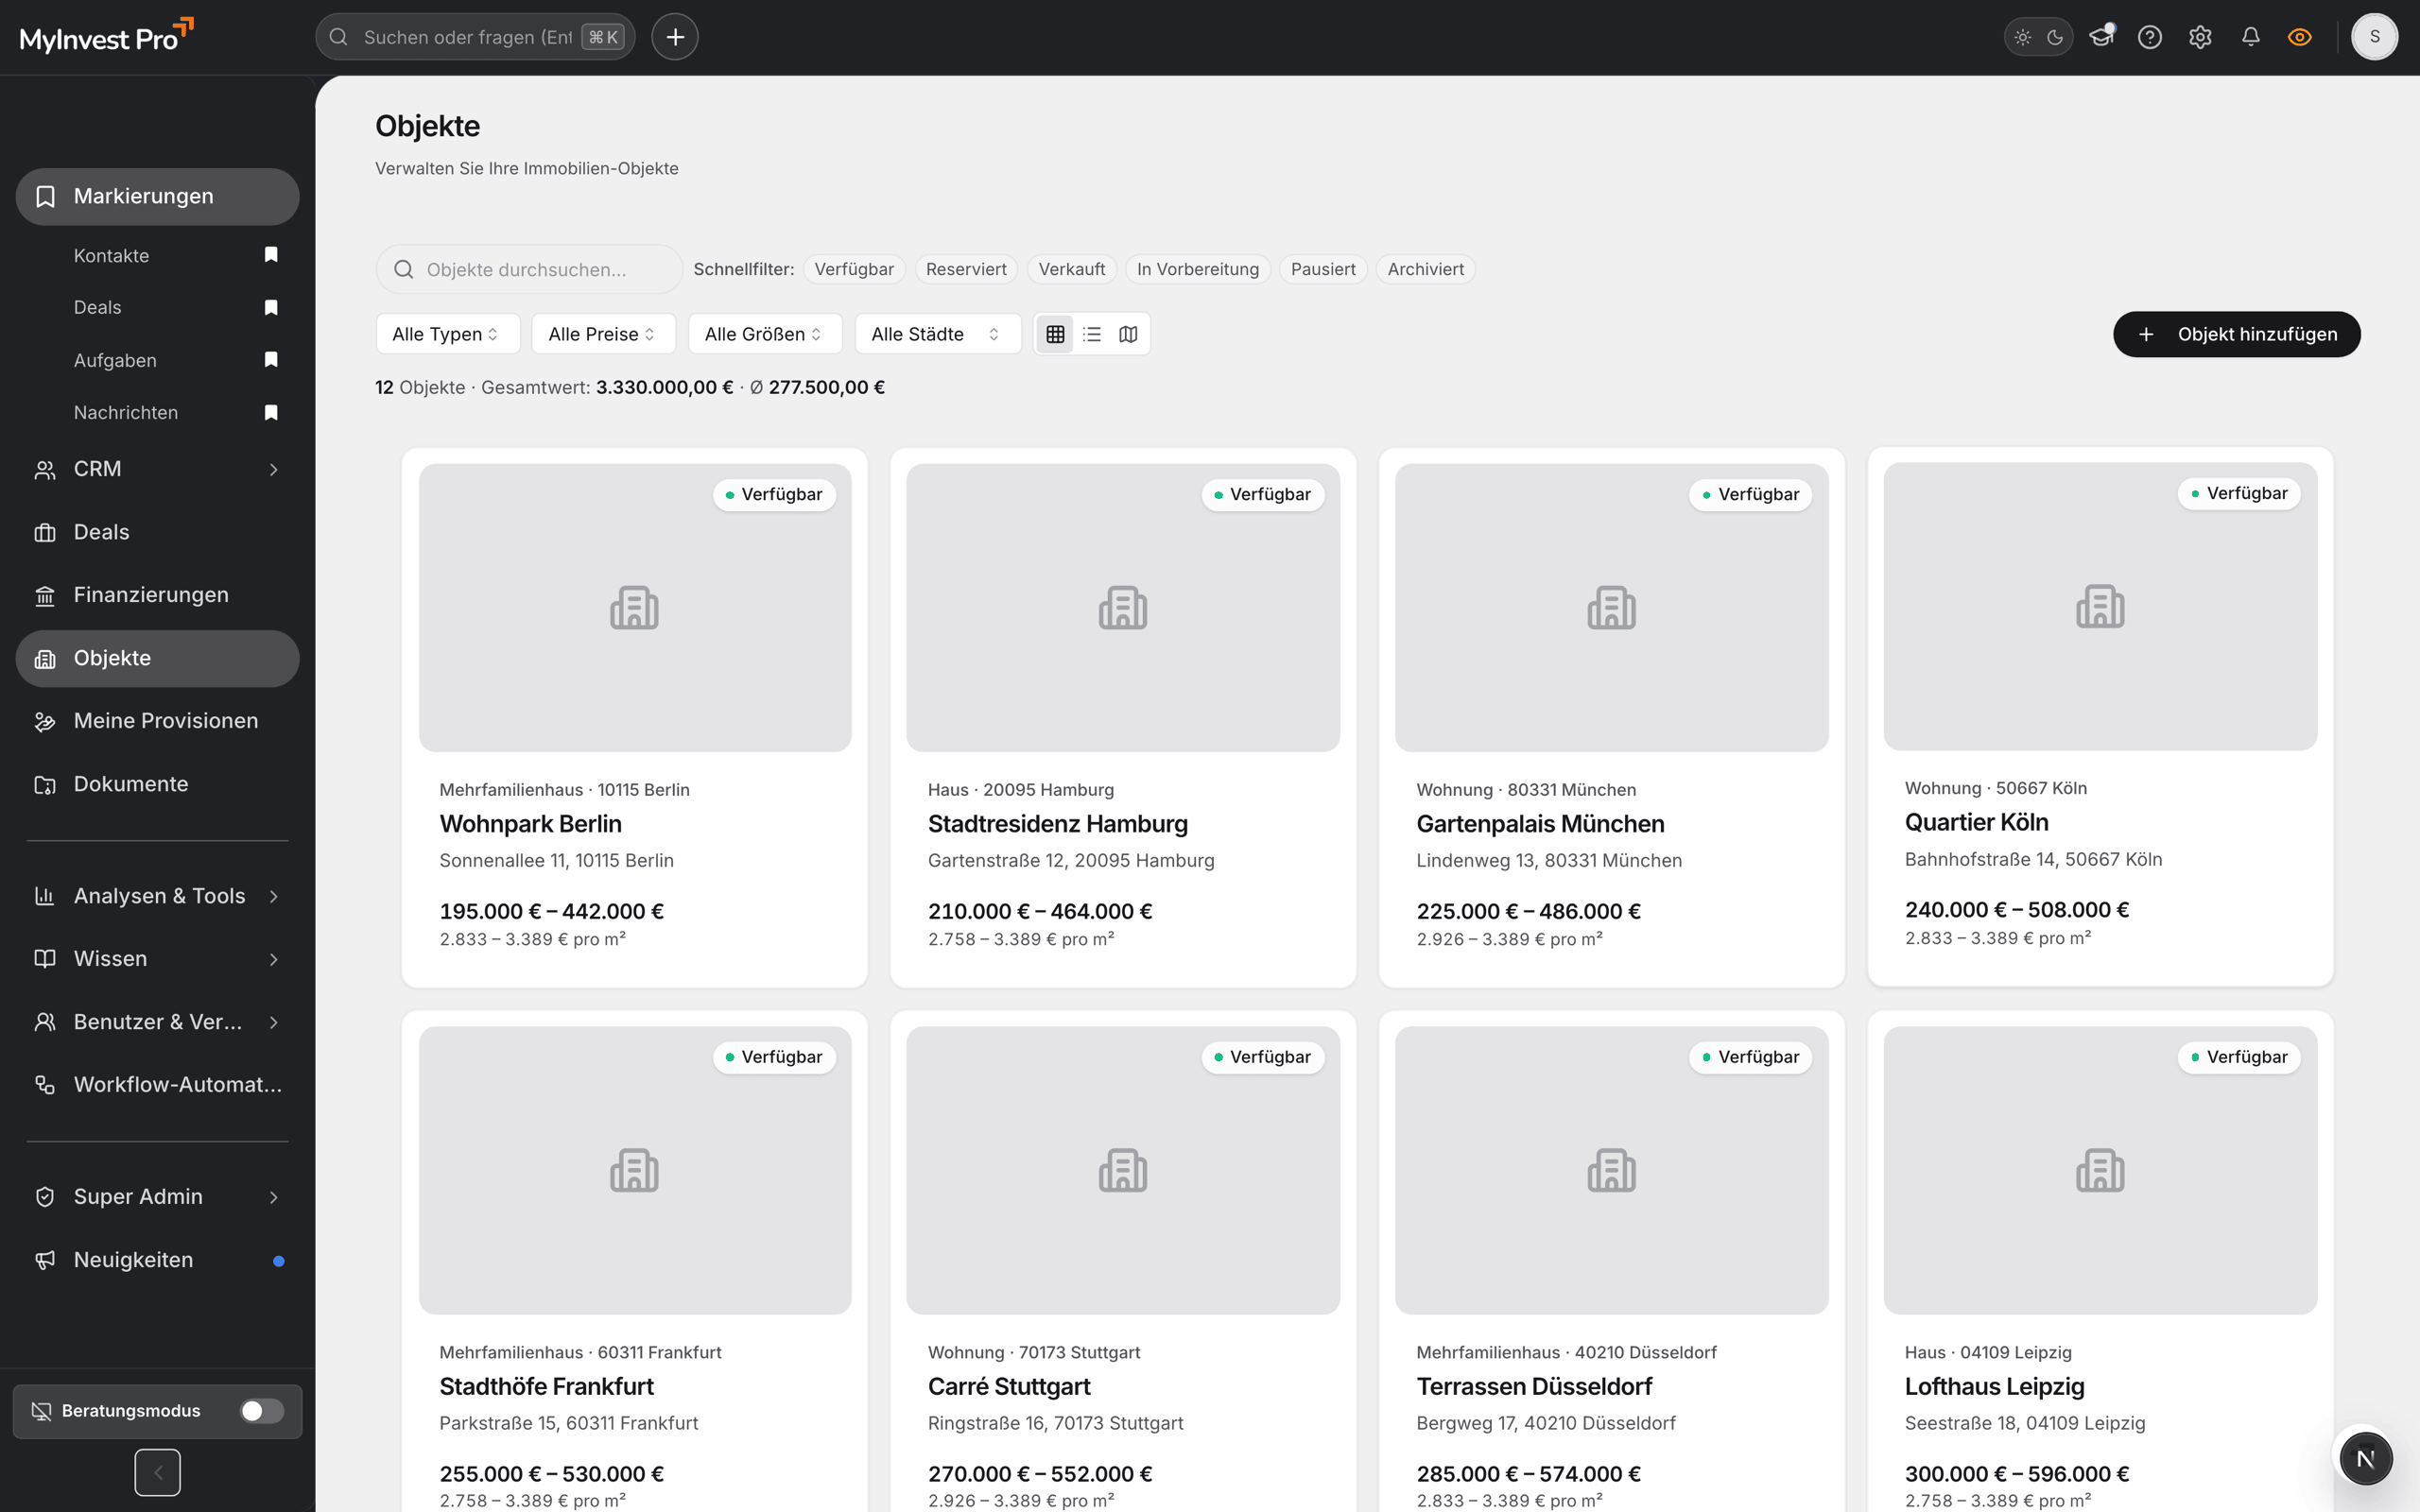The height and width of the screenshot is (1512, 2420).
Task: Click the plus quick-add button in top bar
Action: point(675,37)
